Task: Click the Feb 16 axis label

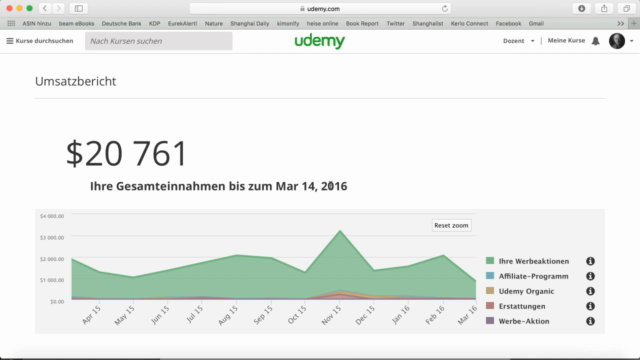Action: (x=435, y=315)
